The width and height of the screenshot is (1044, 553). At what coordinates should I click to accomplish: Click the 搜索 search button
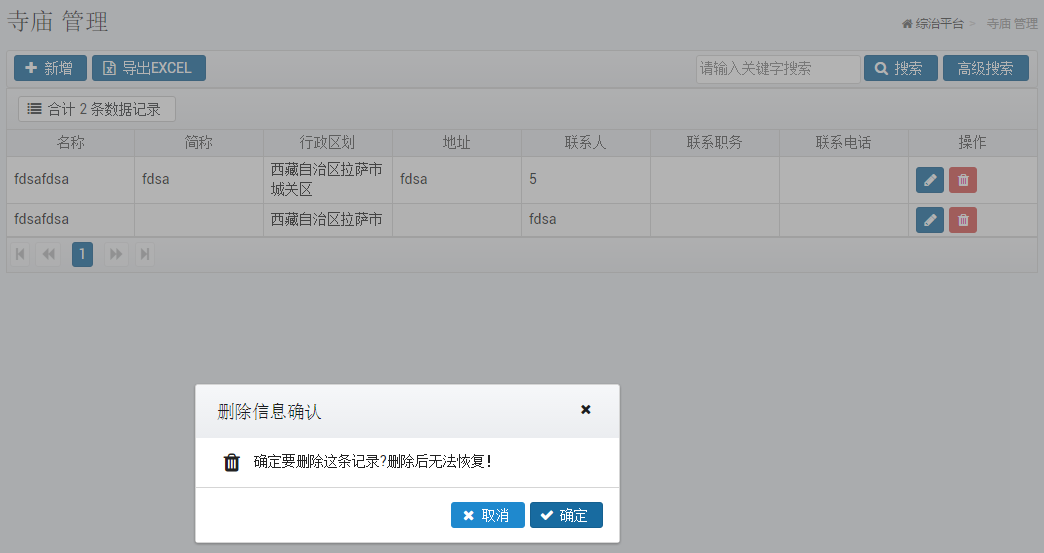[900, 69]
